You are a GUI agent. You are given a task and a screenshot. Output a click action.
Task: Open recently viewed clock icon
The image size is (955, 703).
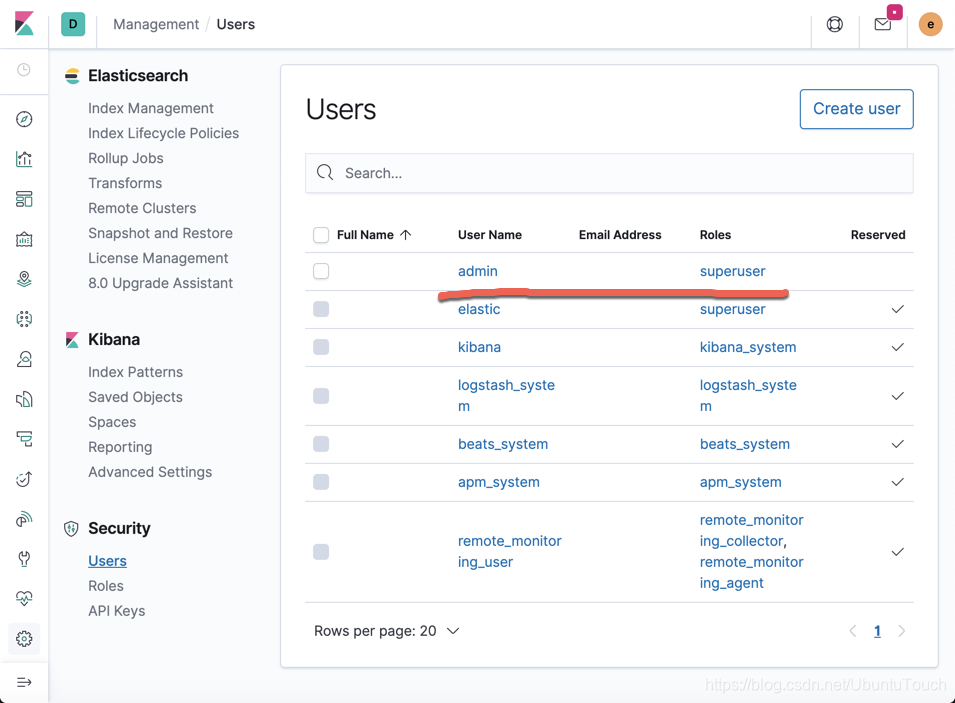[24, 69]
